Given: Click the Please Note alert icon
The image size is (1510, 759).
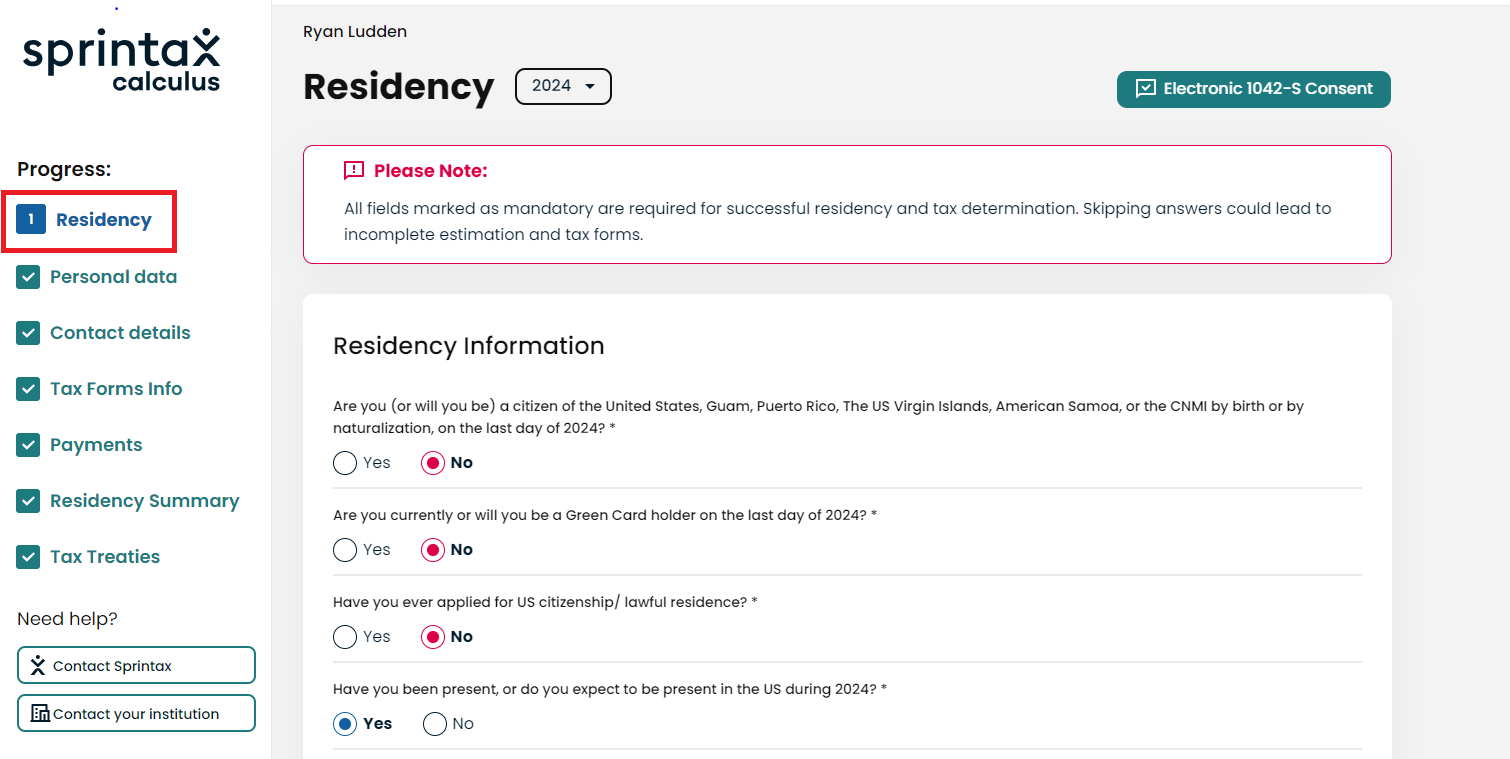Looking at the screenshot, I should tap(354, 171).
